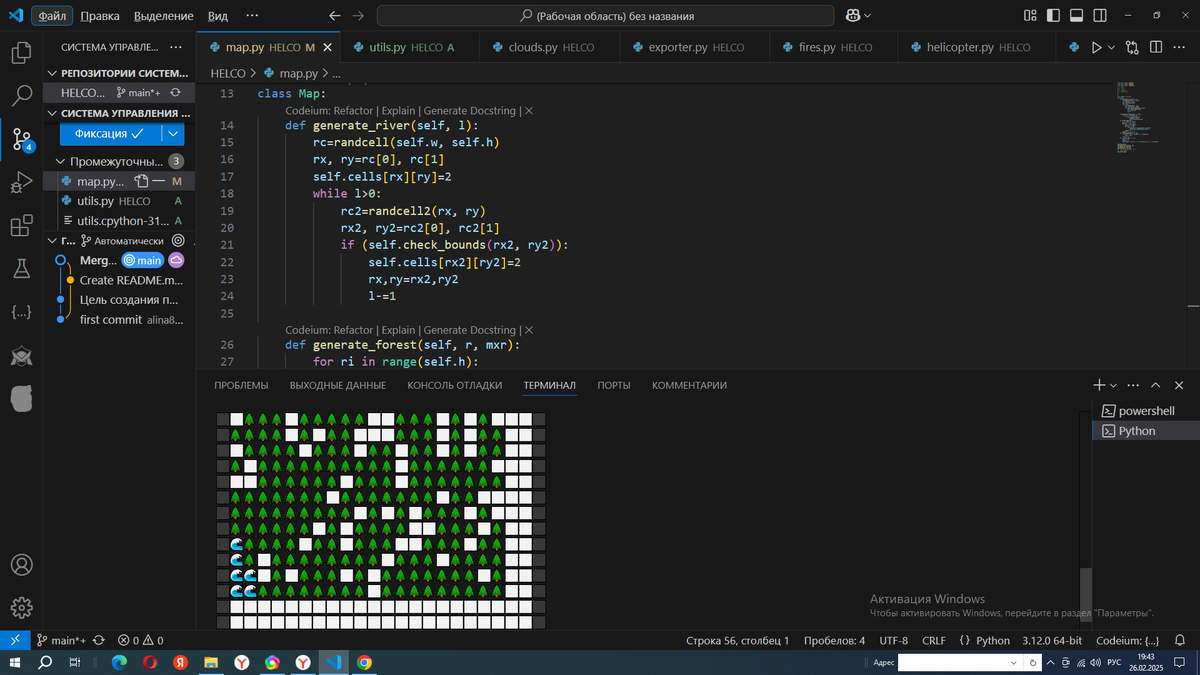
Task: Open the КОНСОЛЬ ОТЛАДКИ panel tab
Action: coord(455,385)
